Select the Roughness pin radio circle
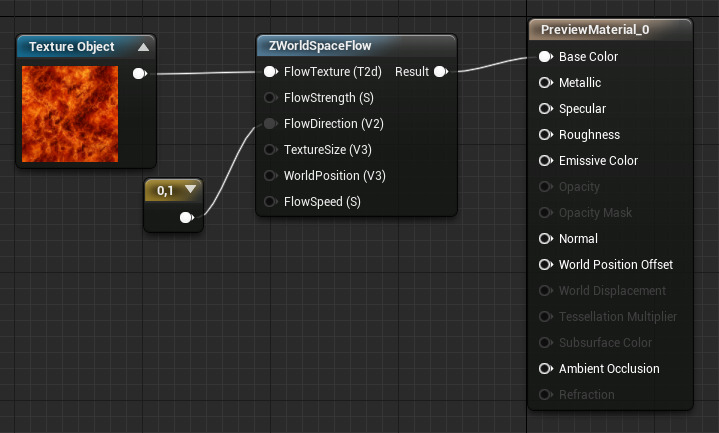This screenshot has width=719, height=433. [545, 135]
